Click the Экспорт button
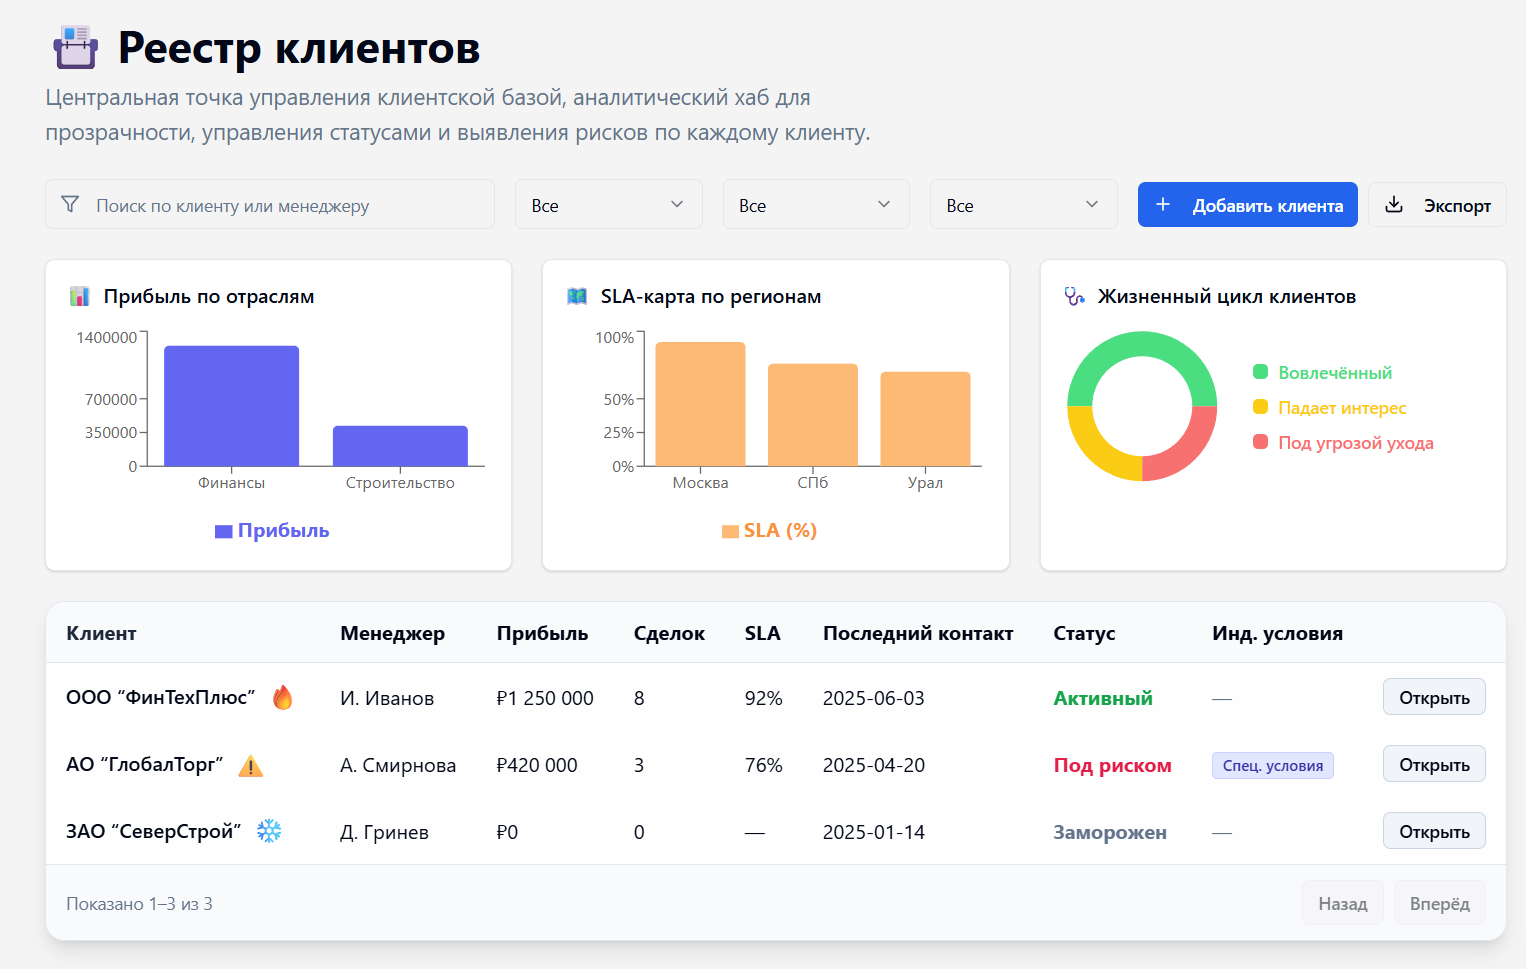 click(x=1437, y=204)
